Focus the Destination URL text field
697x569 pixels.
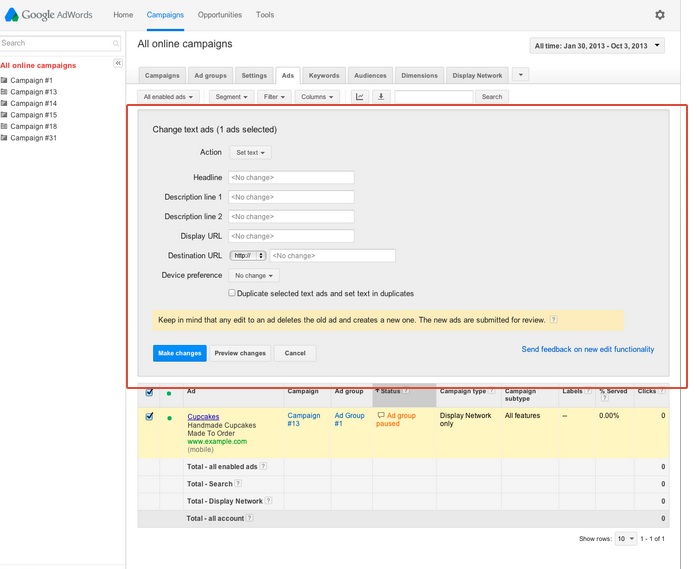(332, 256)
